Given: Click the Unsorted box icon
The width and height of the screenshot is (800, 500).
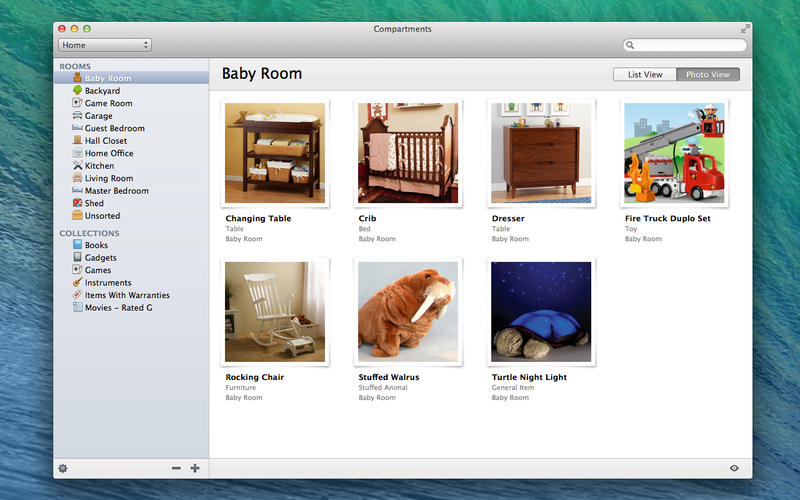Looking at the screenshot, I should tap(78, 215).
